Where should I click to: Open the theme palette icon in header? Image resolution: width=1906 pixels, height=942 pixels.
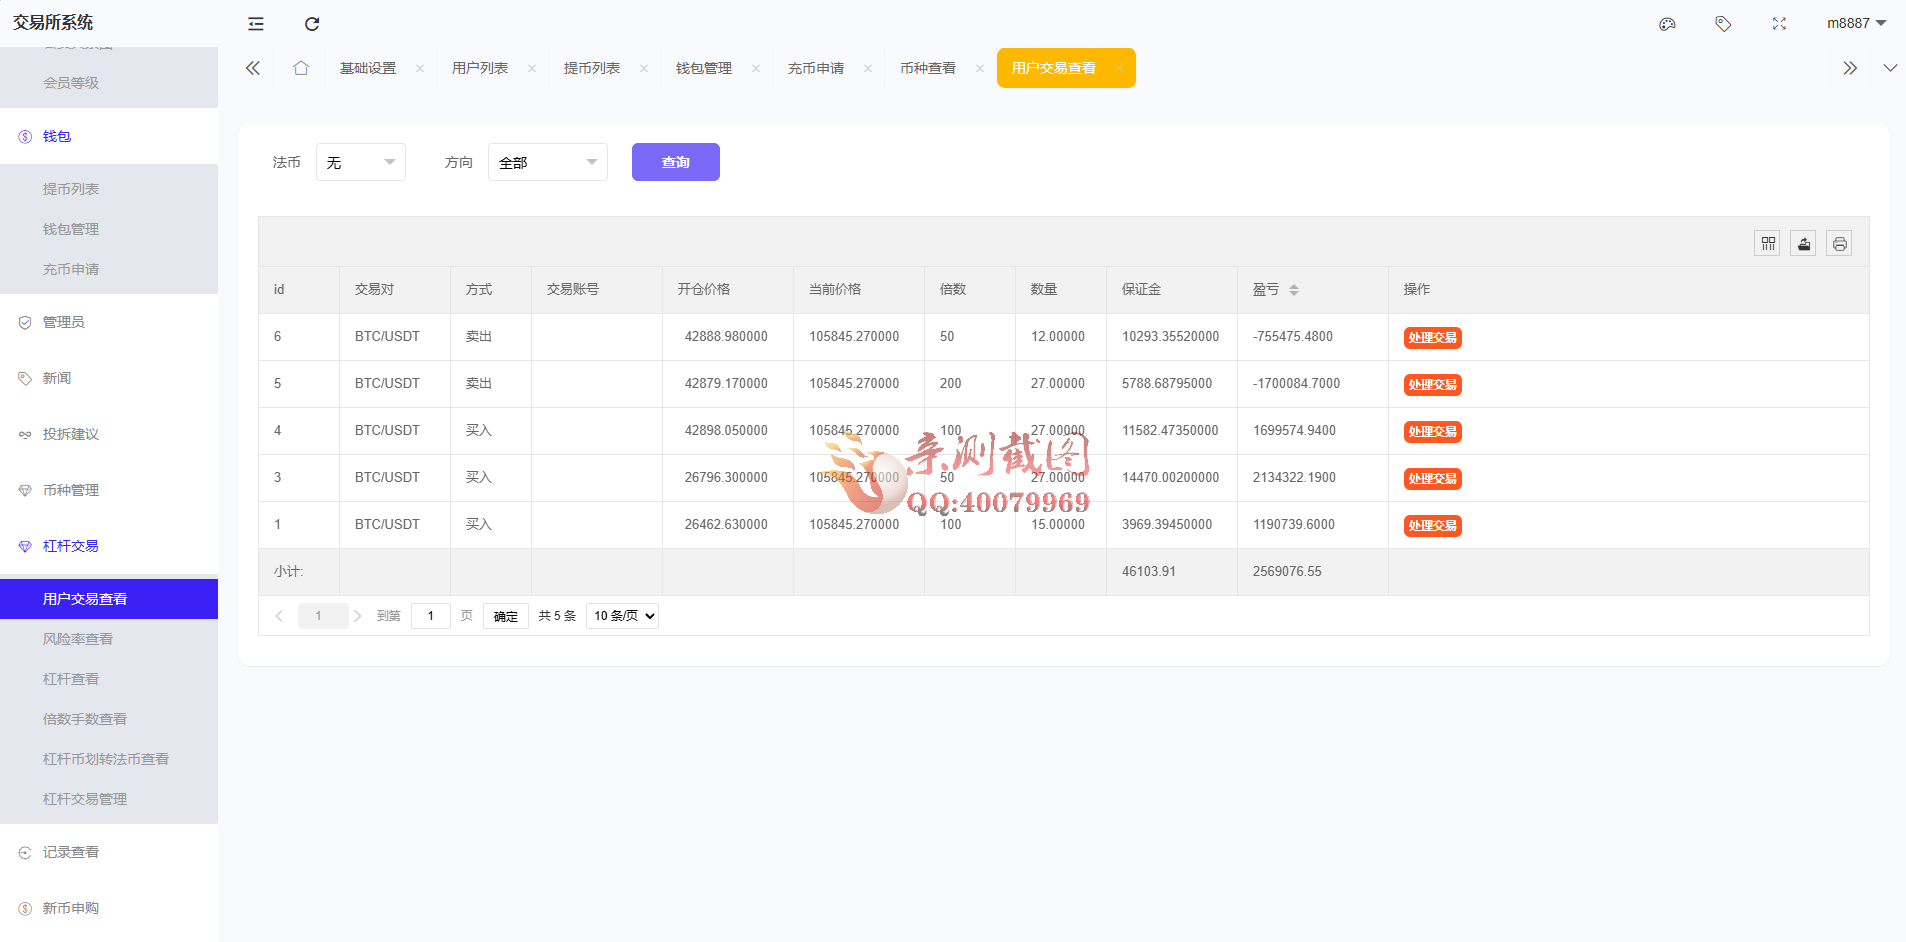coord(1667,24)
